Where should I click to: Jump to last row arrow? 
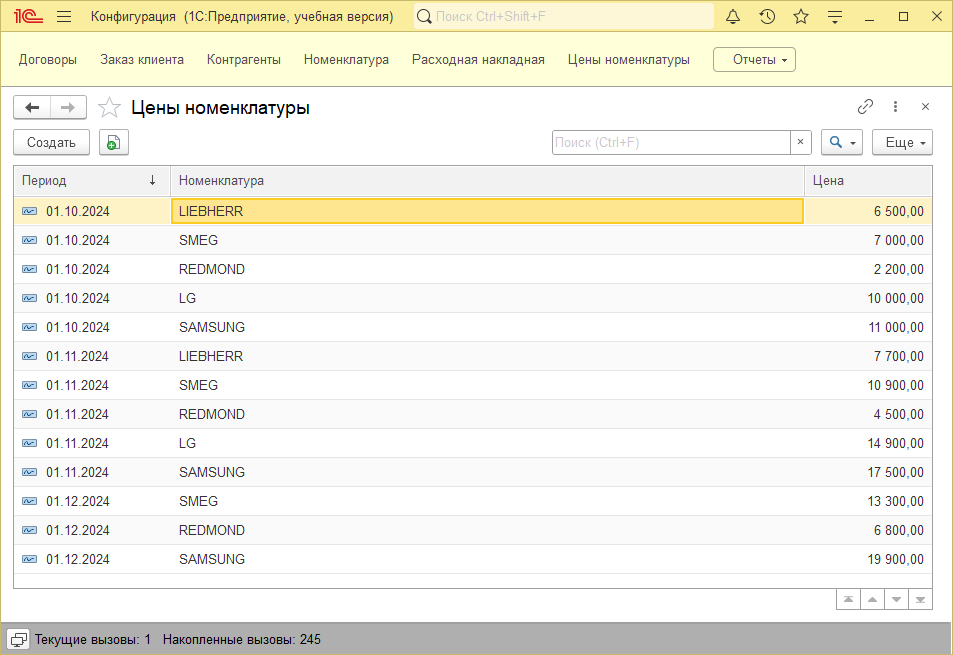[920, 600]
